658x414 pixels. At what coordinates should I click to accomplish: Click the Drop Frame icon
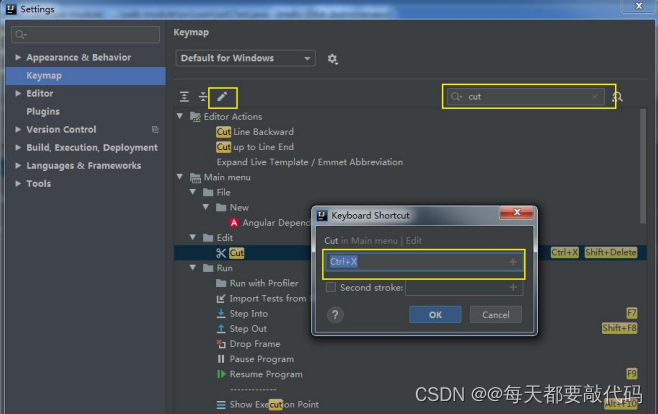(x=221, y=344)
